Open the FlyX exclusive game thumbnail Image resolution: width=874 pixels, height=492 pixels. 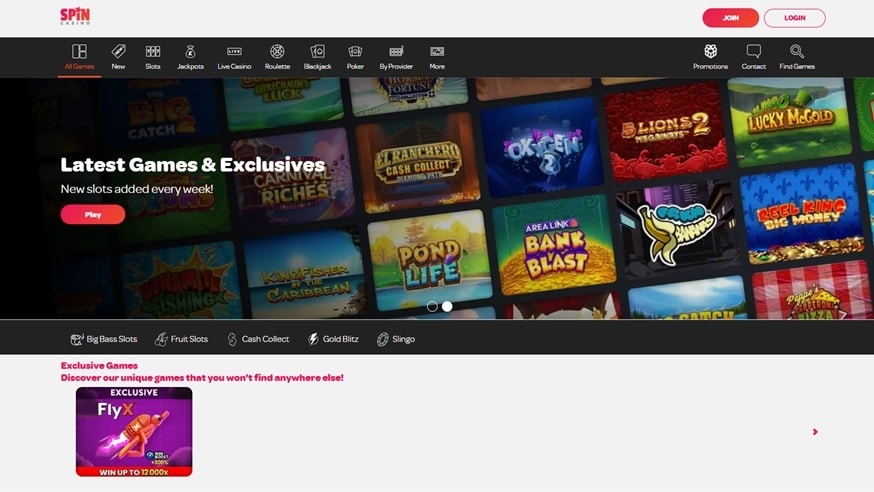pos(134,432)
